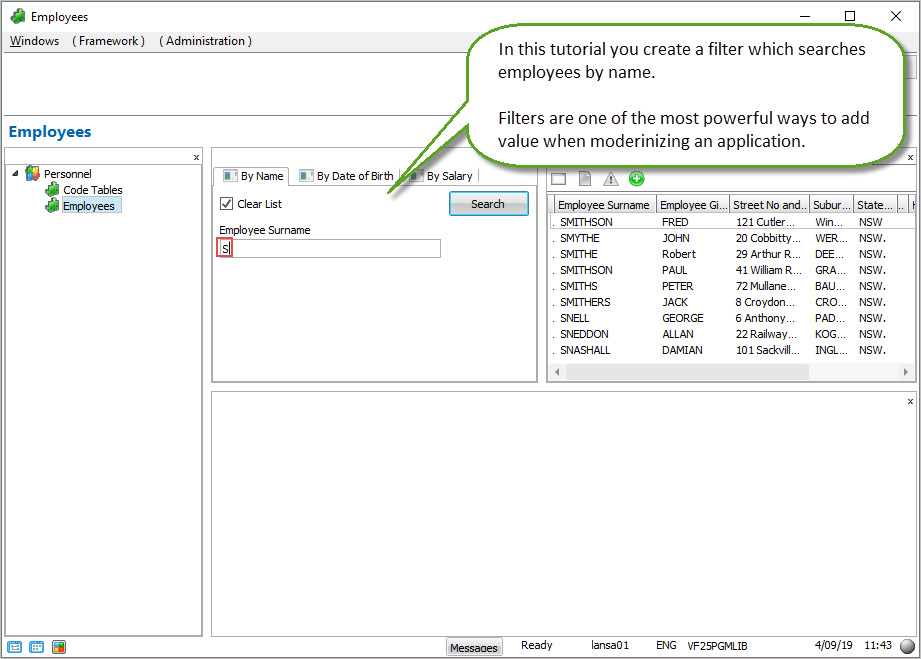Click the Employee Surname input field
Image resolution: width=921 pixels, height=659 pixels.
coord(329,248)
